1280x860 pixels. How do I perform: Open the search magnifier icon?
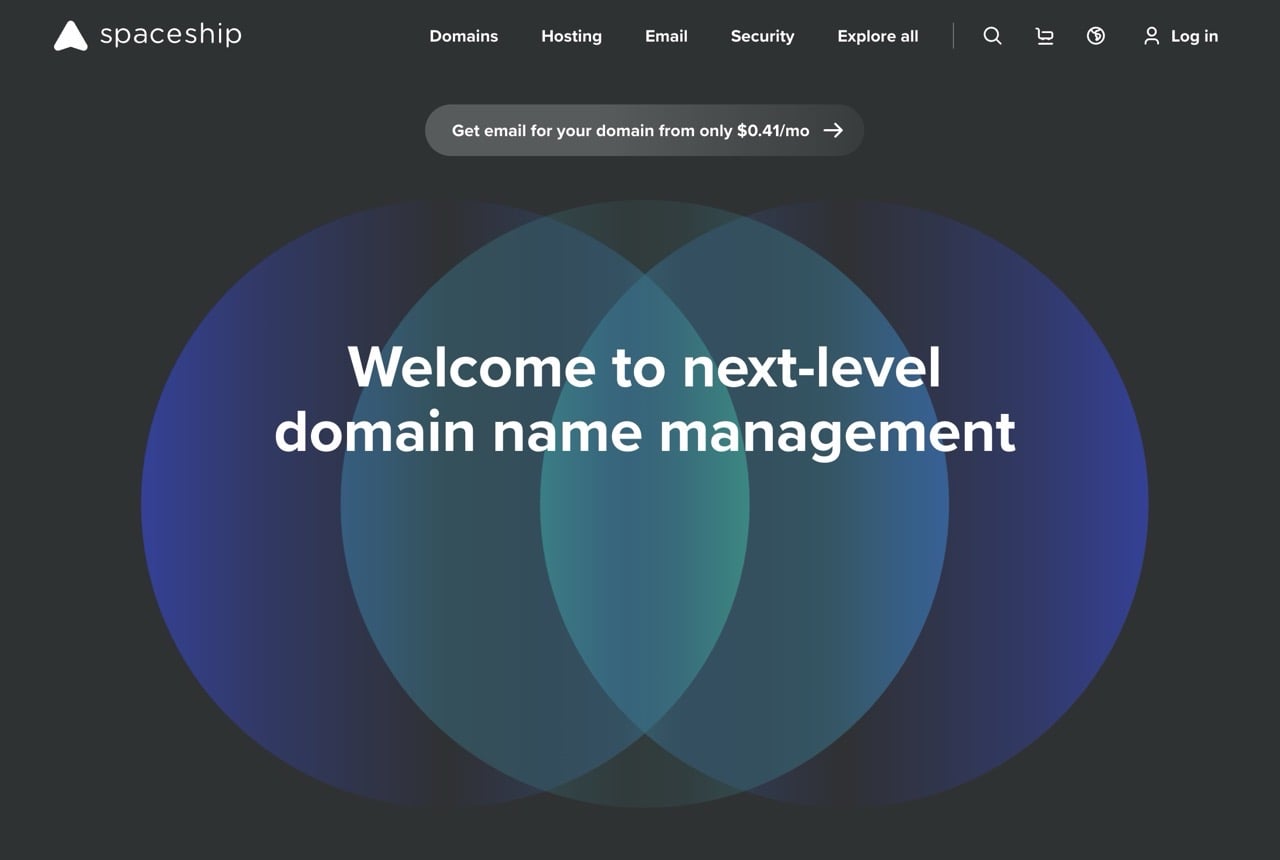click(992, 36)
